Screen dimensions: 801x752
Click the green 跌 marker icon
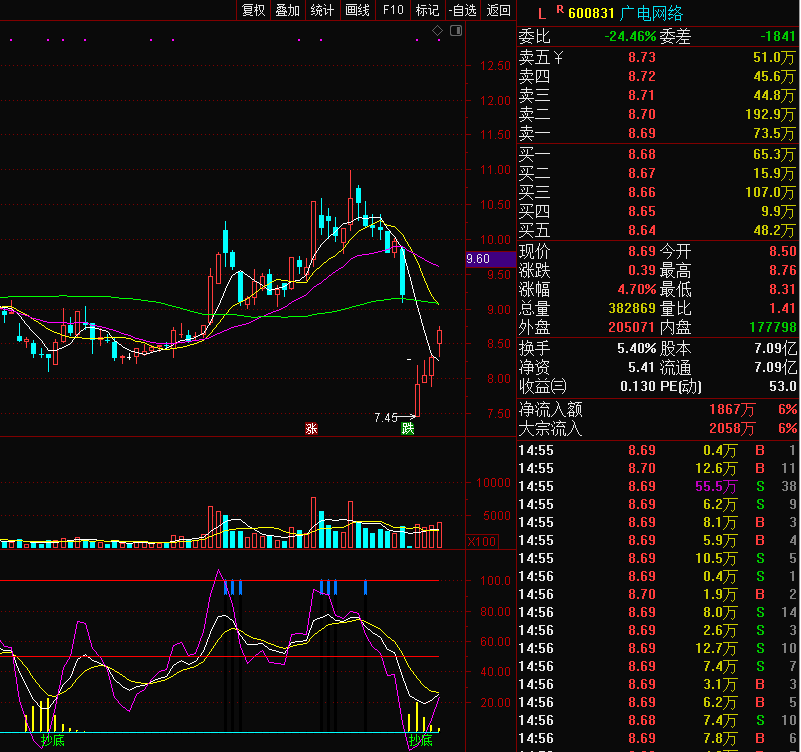click(x=407, y=429)
